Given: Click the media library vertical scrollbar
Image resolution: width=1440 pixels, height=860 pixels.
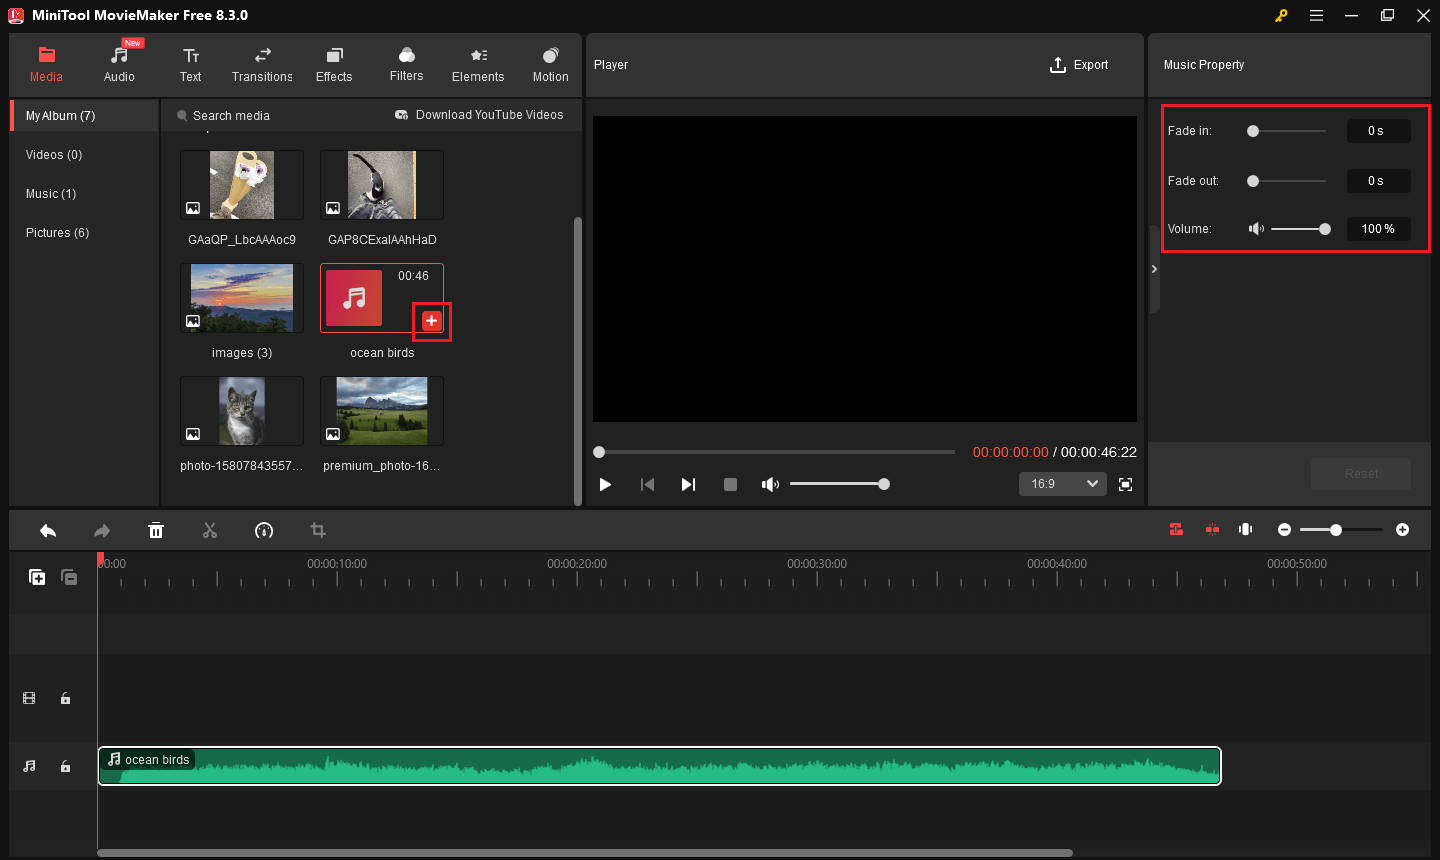Looking at the screenshot, I should [578, 360].
